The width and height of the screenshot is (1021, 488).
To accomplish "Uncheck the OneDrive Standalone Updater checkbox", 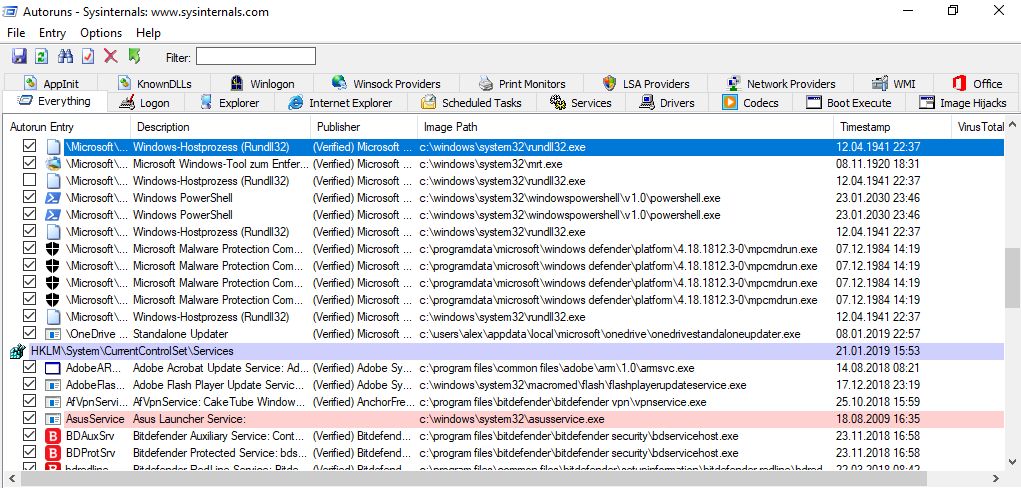I will 29,333.
